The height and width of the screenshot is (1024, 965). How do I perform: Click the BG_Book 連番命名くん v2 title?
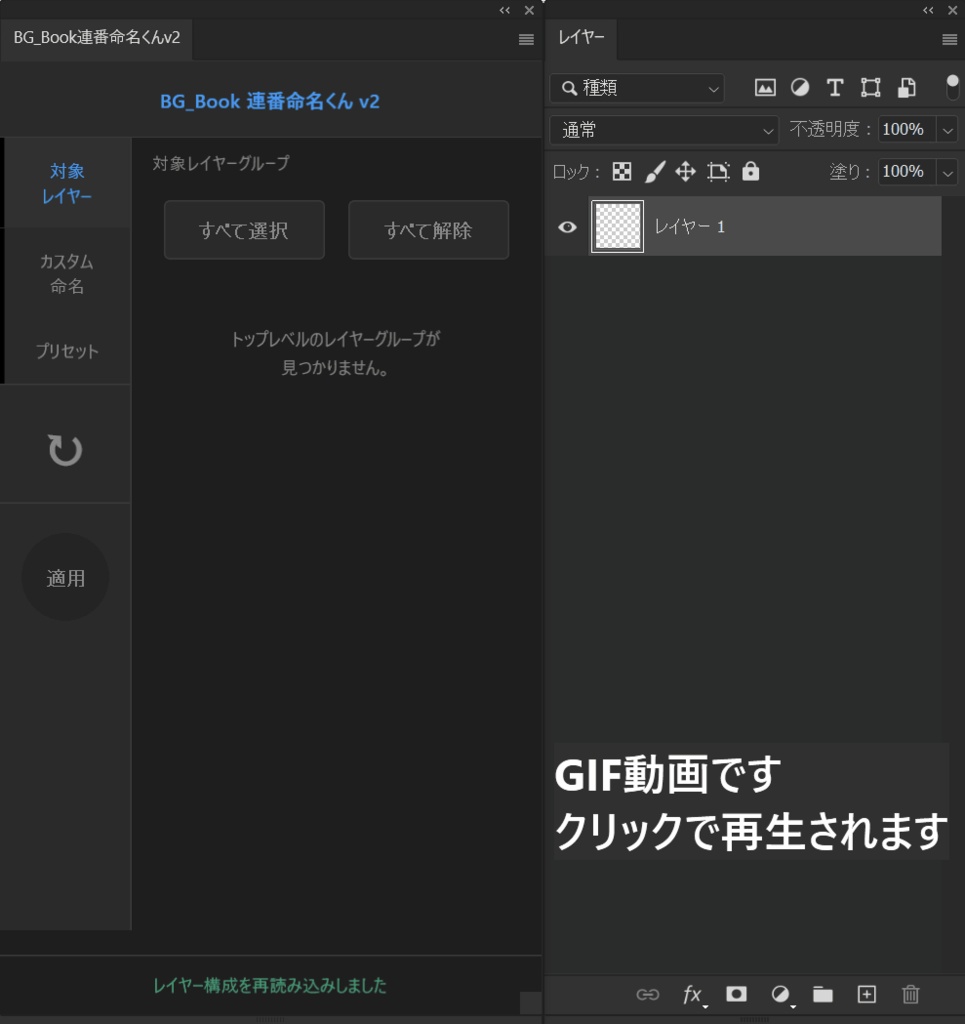point(270,101)
